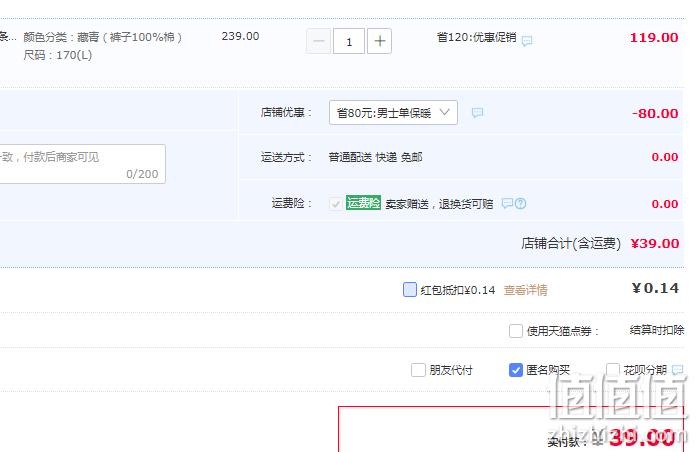This screenshot has width=697, height=452.
Task: Check the 朋友代付 option
Action: (x=418, y=370)
